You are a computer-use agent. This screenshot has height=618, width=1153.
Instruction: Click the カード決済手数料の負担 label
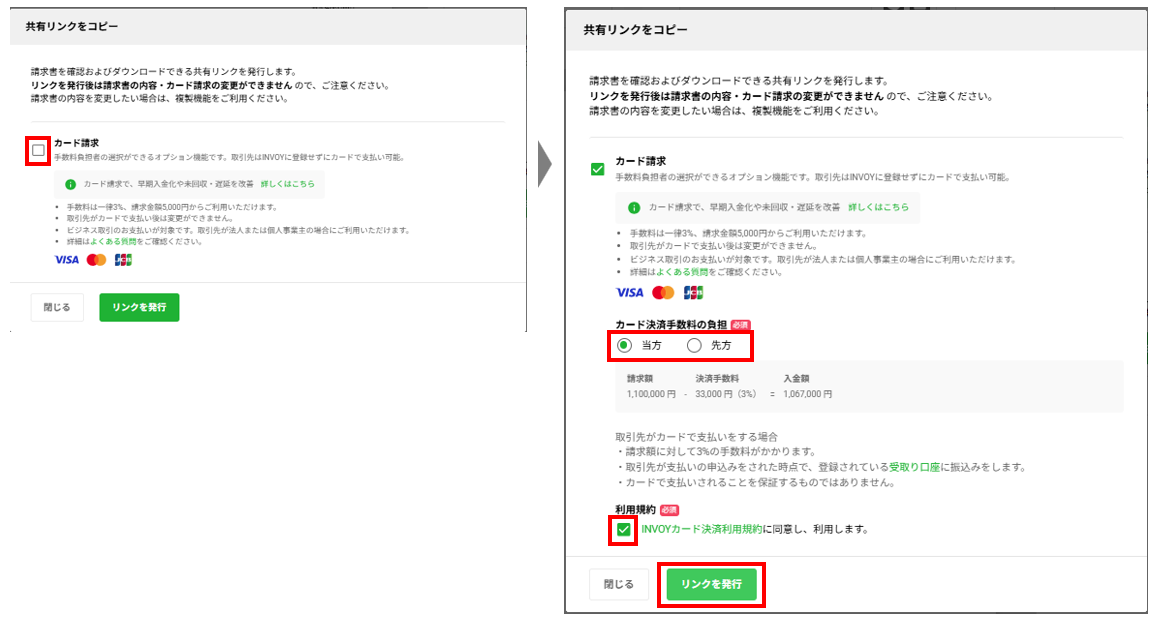672,324
